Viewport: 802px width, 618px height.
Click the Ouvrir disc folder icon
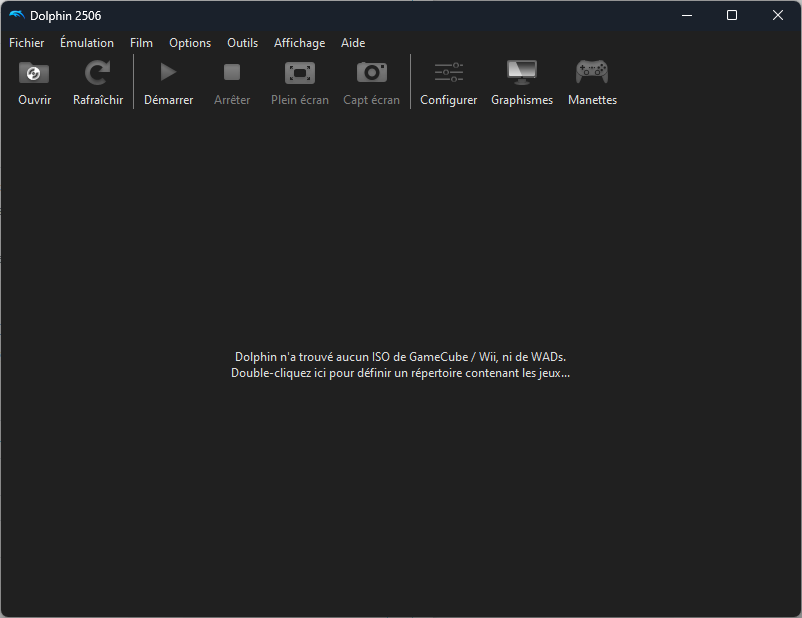(x=34, y=73)
